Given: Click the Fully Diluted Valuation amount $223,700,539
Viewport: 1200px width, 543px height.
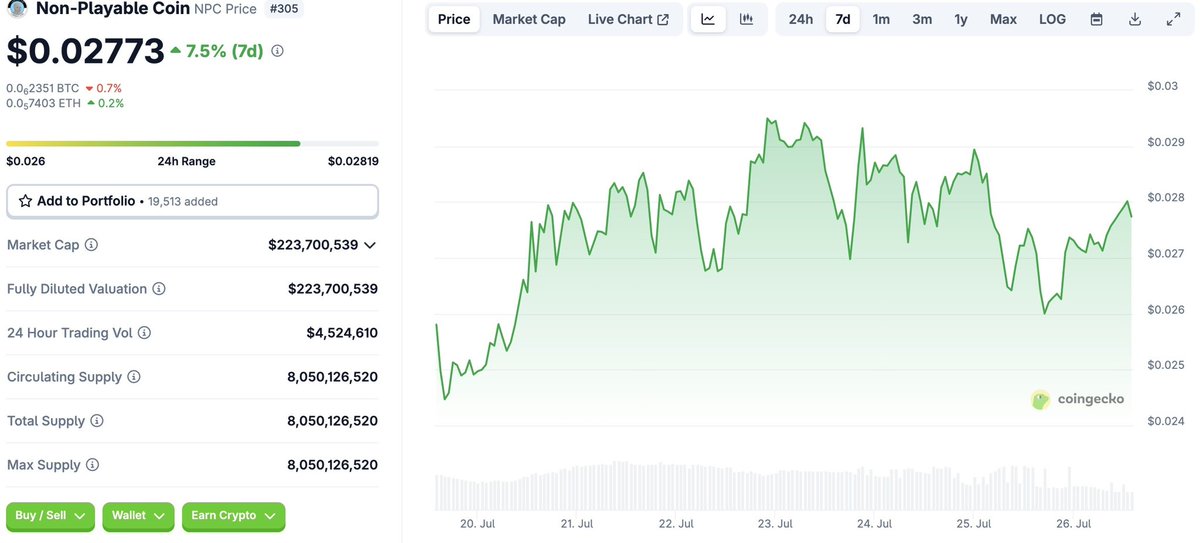Looking at the screenshot, I should [x=333, y=289].
